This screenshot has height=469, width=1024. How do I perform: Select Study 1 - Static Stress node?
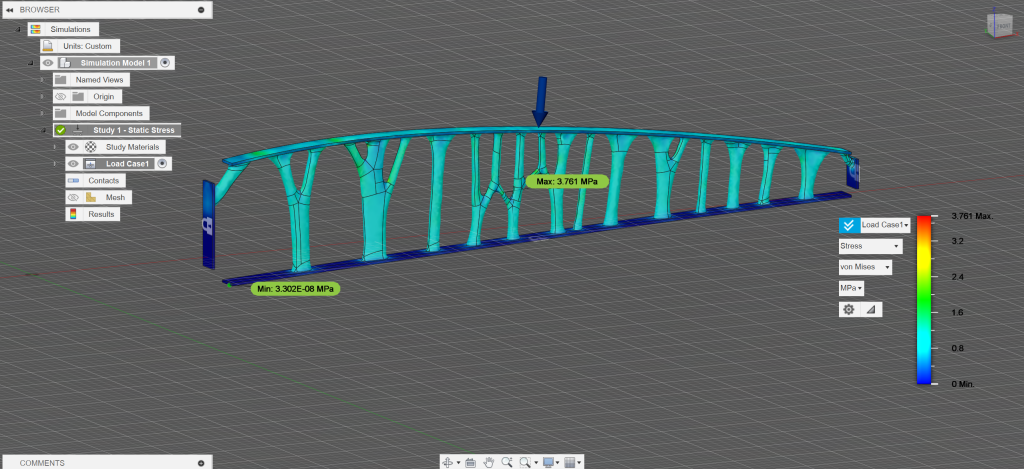[x=122, y=130]
